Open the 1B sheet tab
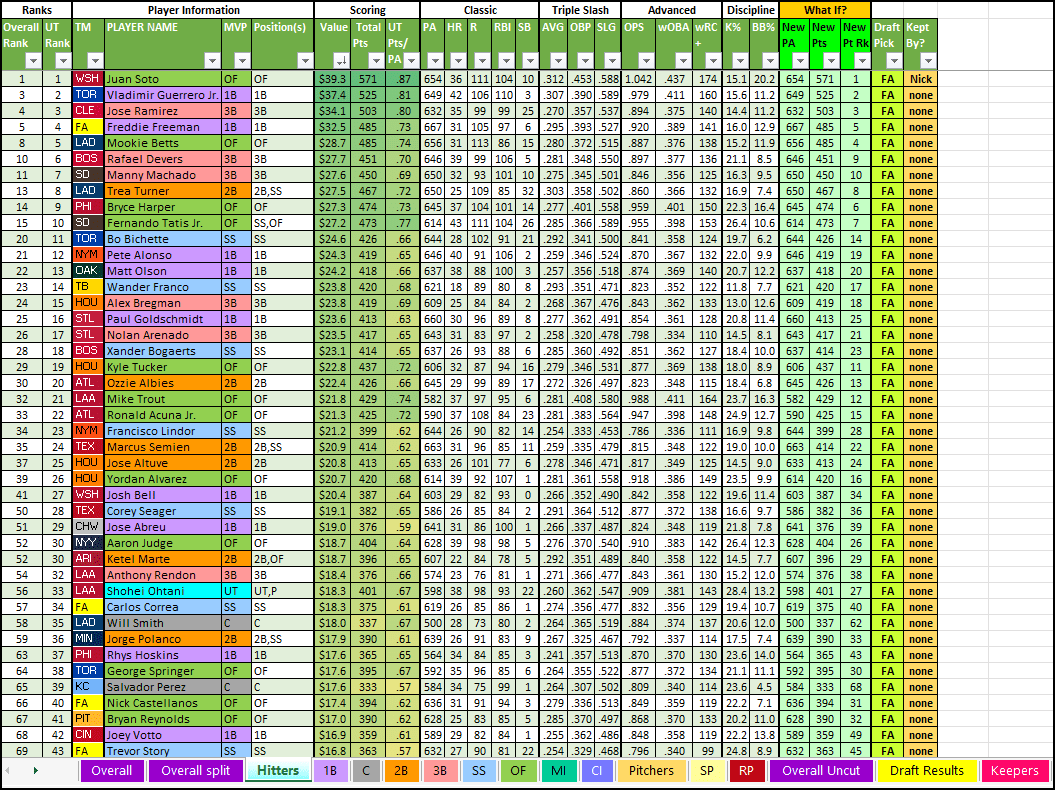 pyautogui.click(x=330, y=770)
